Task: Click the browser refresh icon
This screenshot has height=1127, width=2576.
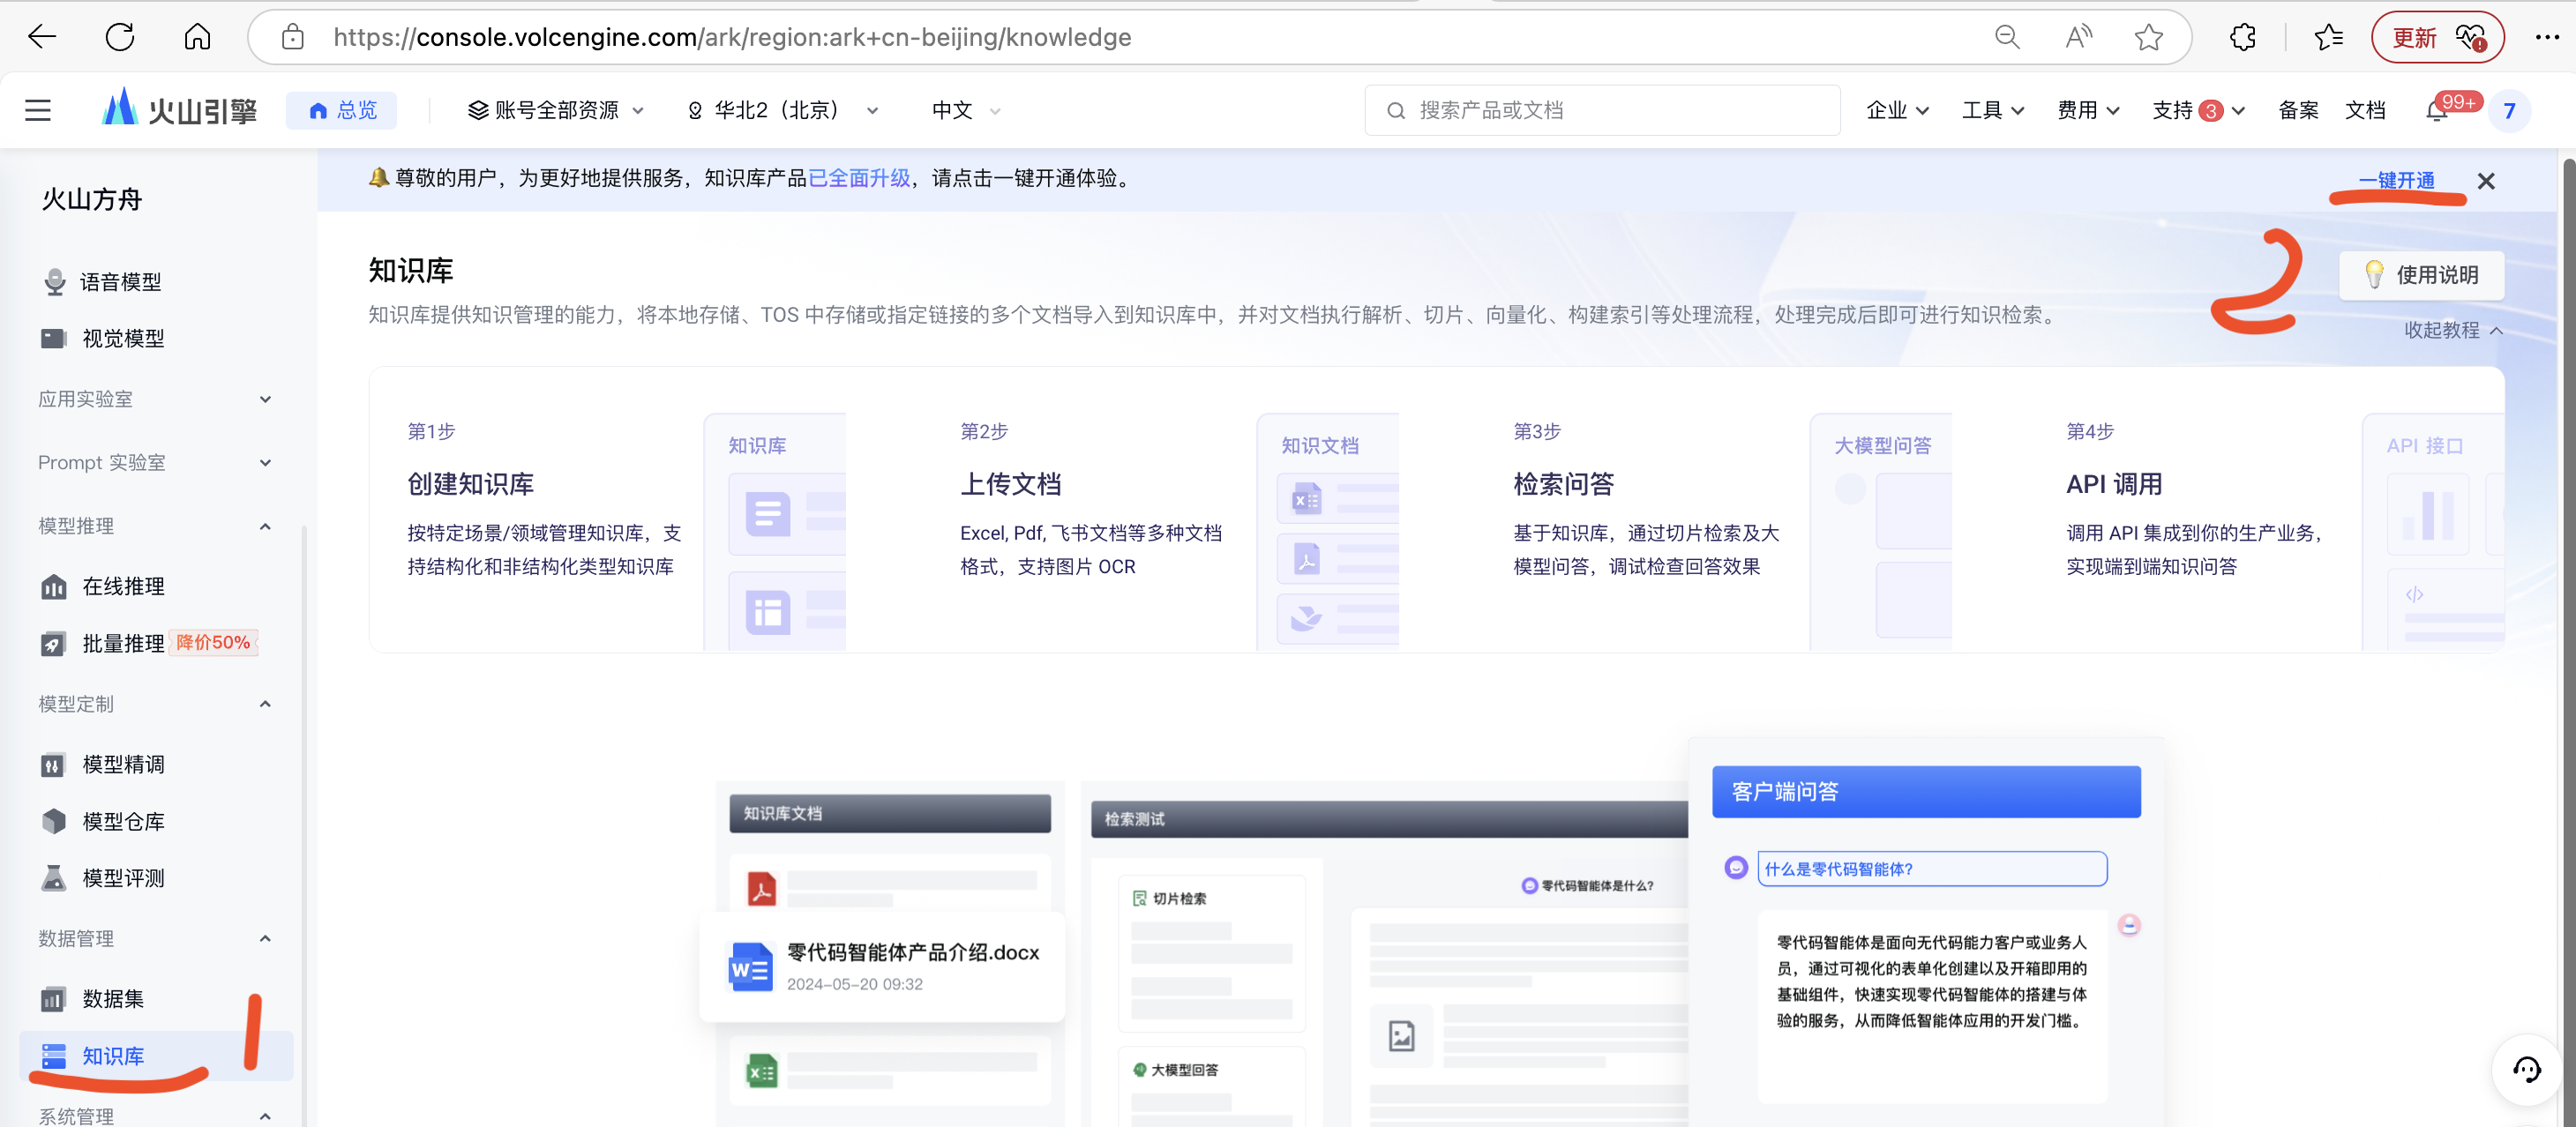Action: pos(120,37)
